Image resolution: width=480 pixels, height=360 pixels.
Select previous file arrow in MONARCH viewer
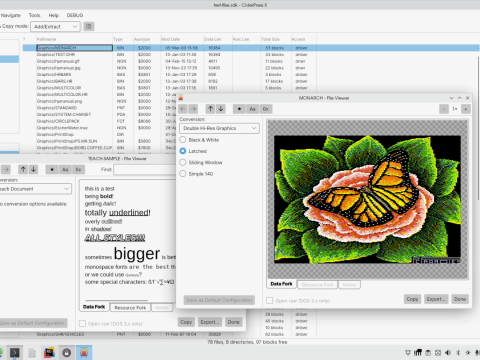click(x=210, y=109)
